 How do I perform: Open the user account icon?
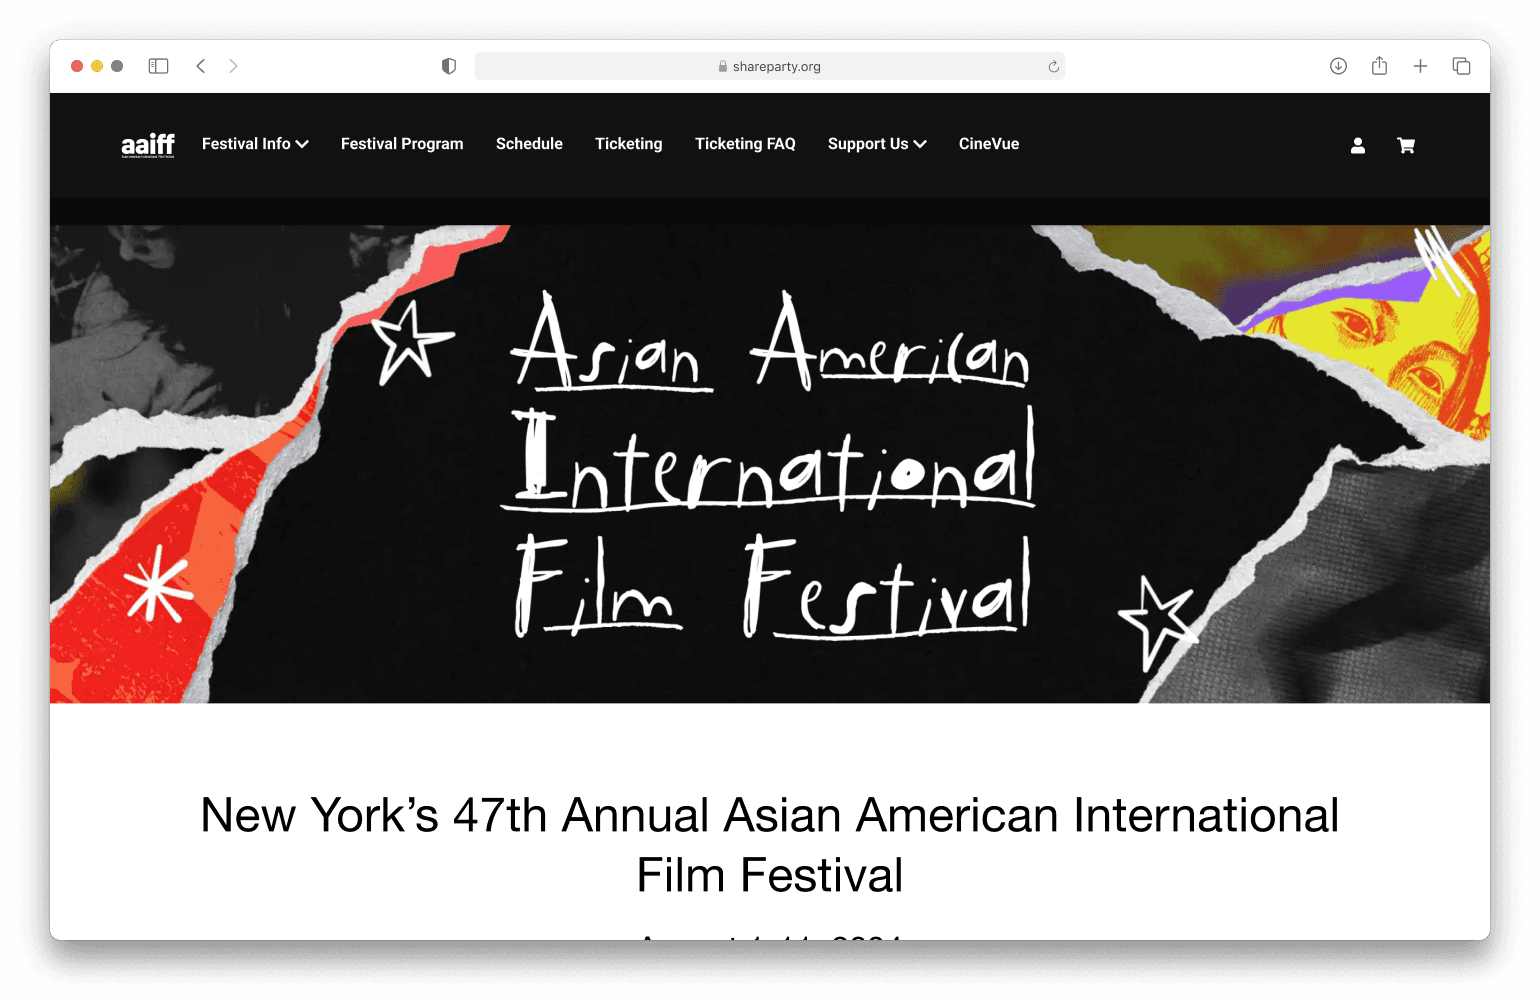pos(1358,145)
